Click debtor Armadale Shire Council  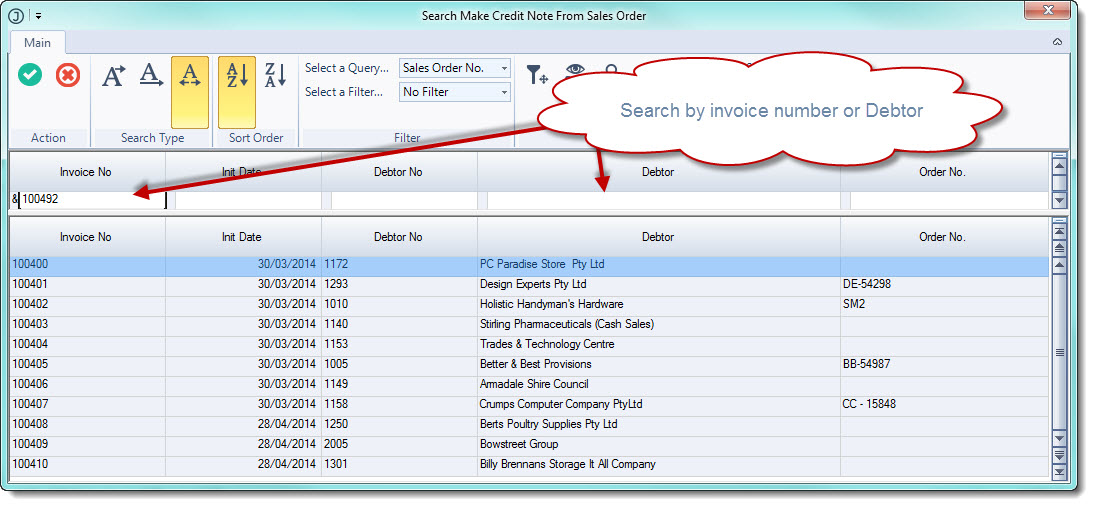[534, 384]
